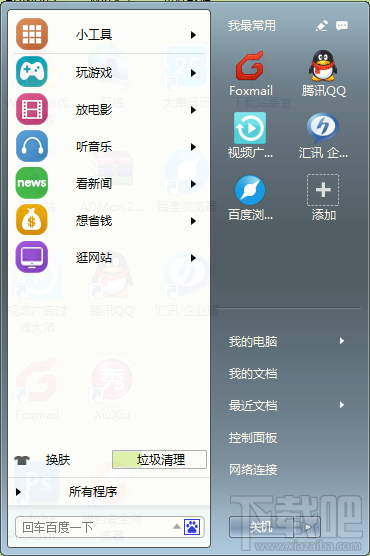Open the video ad filter app icon

point(250,128)
